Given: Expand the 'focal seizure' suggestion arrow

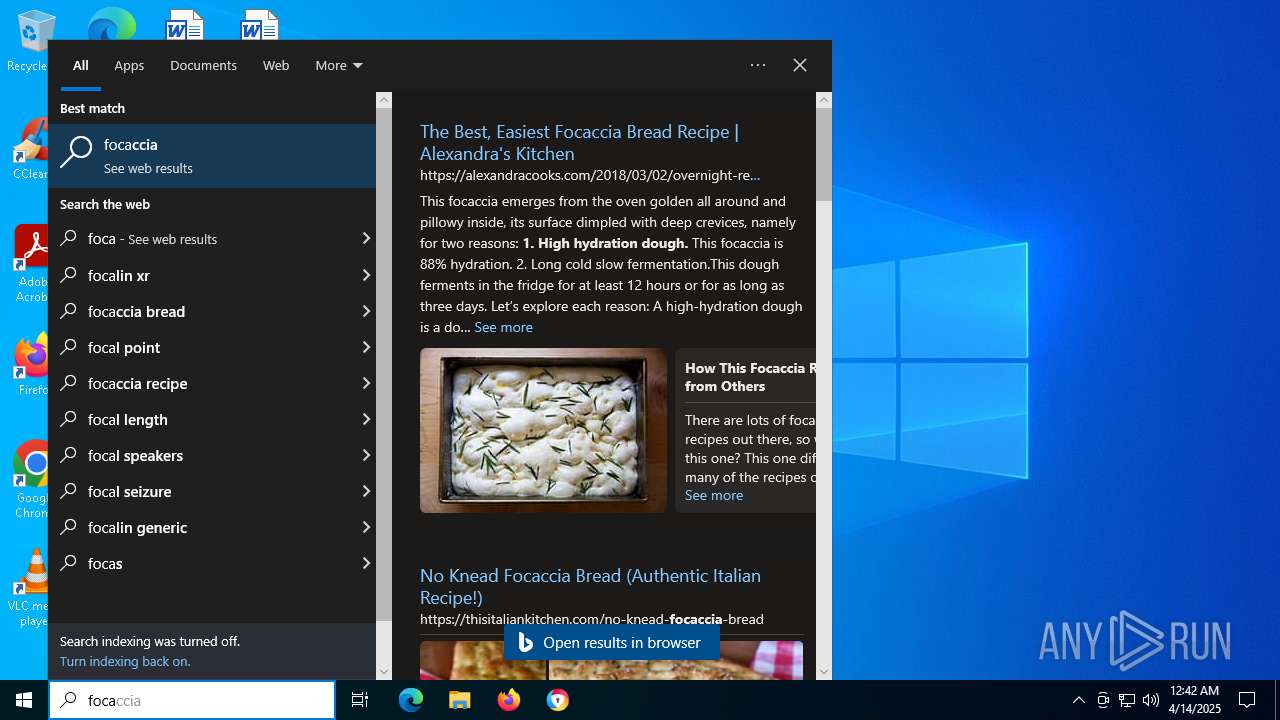Looking at the screenshot, I should (x=366, y=491).
